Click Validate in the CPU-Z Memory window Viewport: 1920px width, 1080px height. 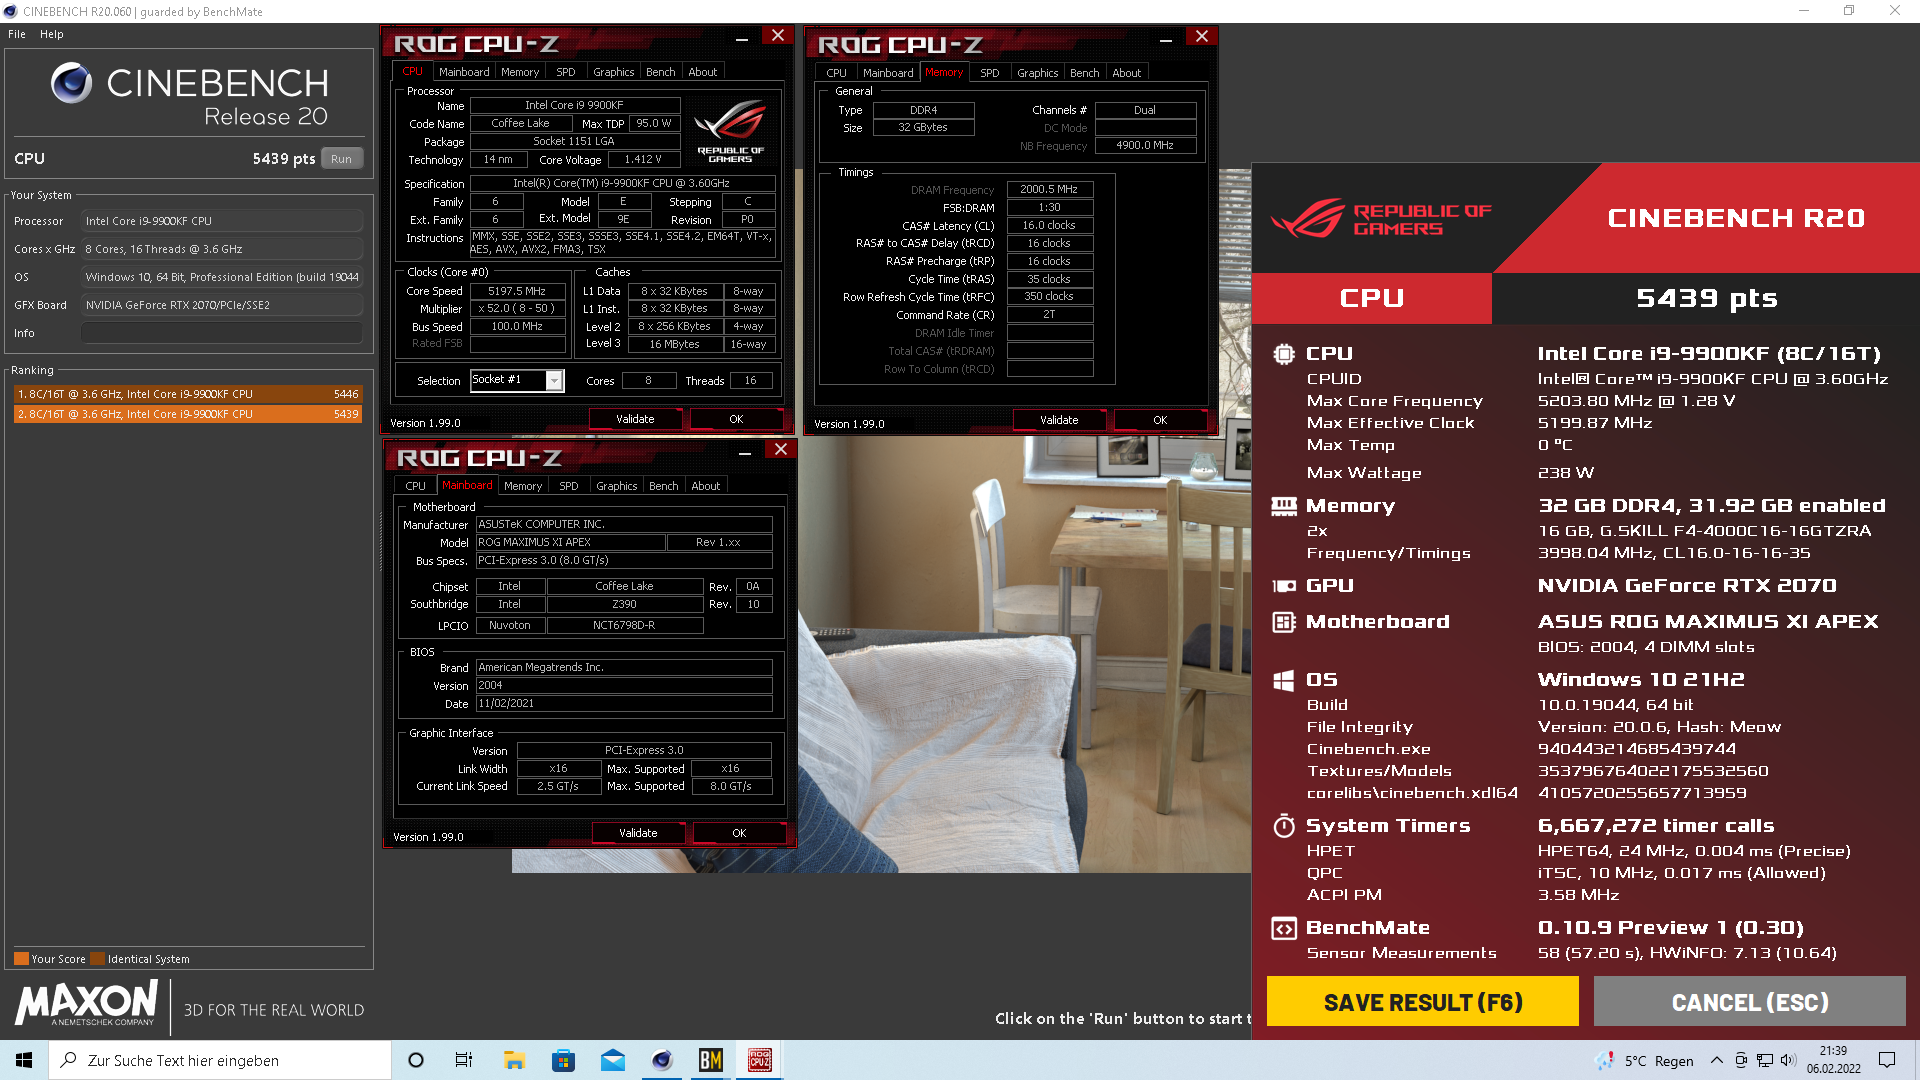(x=1059, y=420)
